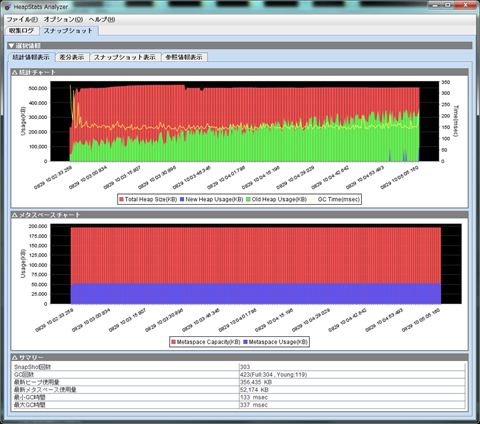Switch to the 差分表示 tab
The height and width of the screenshot is (424, 480).
[x=72, y=57]
